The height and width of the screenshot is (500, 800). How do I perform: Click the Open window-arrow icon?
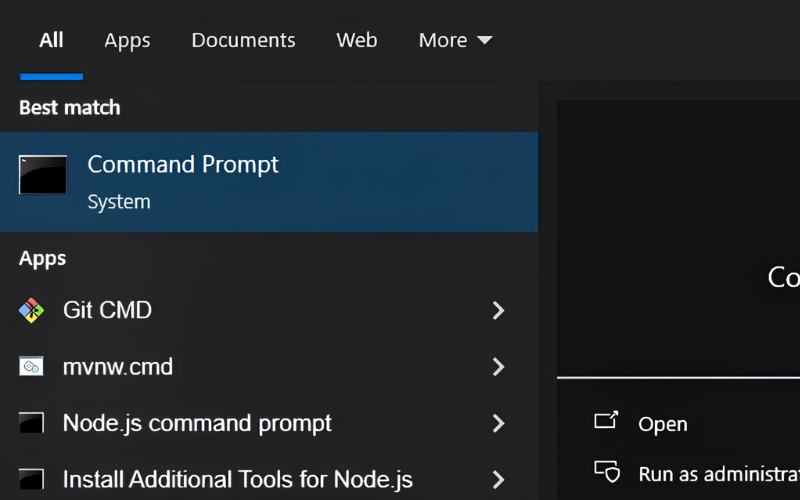[606, 420]
